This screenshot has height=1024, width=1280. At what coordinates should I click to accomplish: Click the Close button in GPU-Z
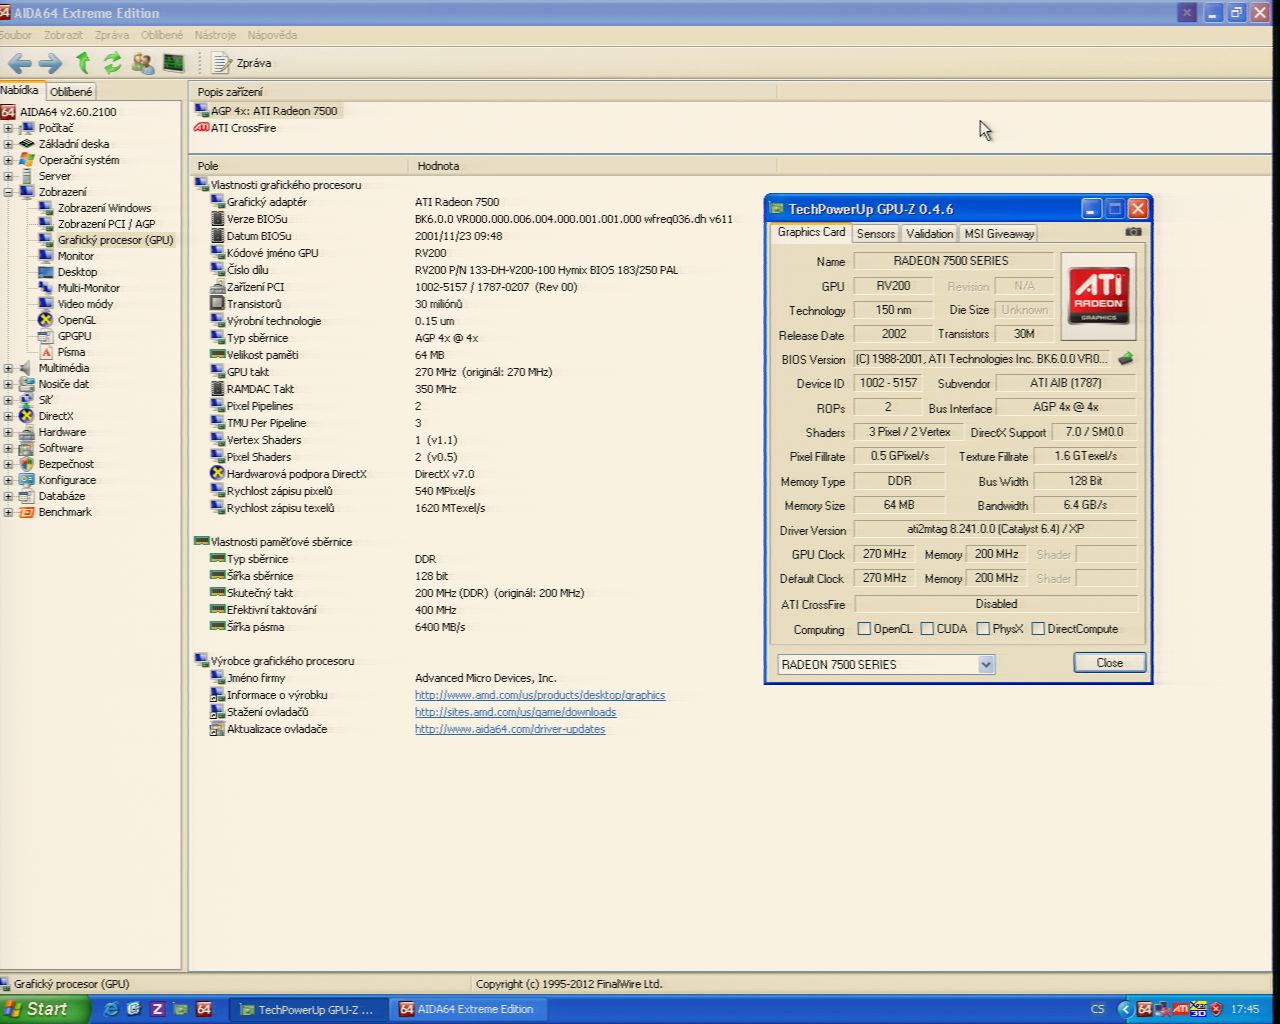(x=1109, y=663)
